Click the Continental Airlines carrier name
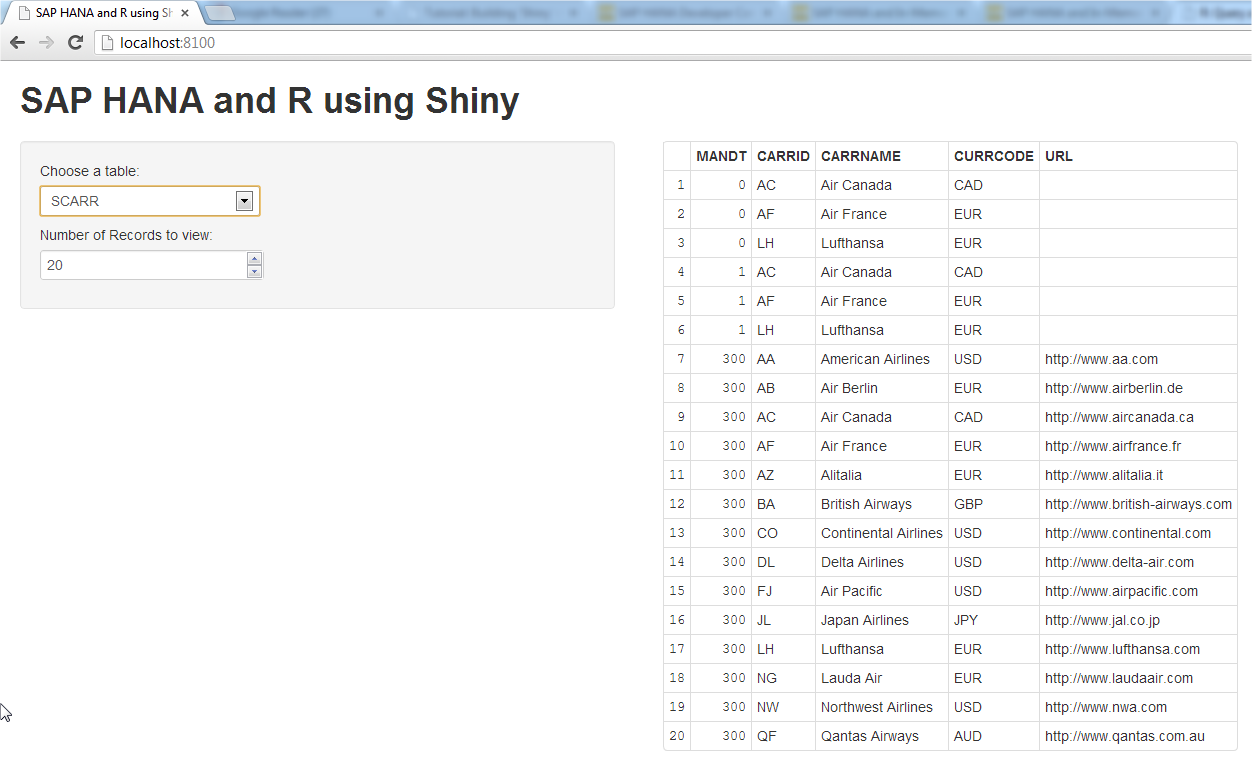The image size is (1252, 766). [882, 533]
